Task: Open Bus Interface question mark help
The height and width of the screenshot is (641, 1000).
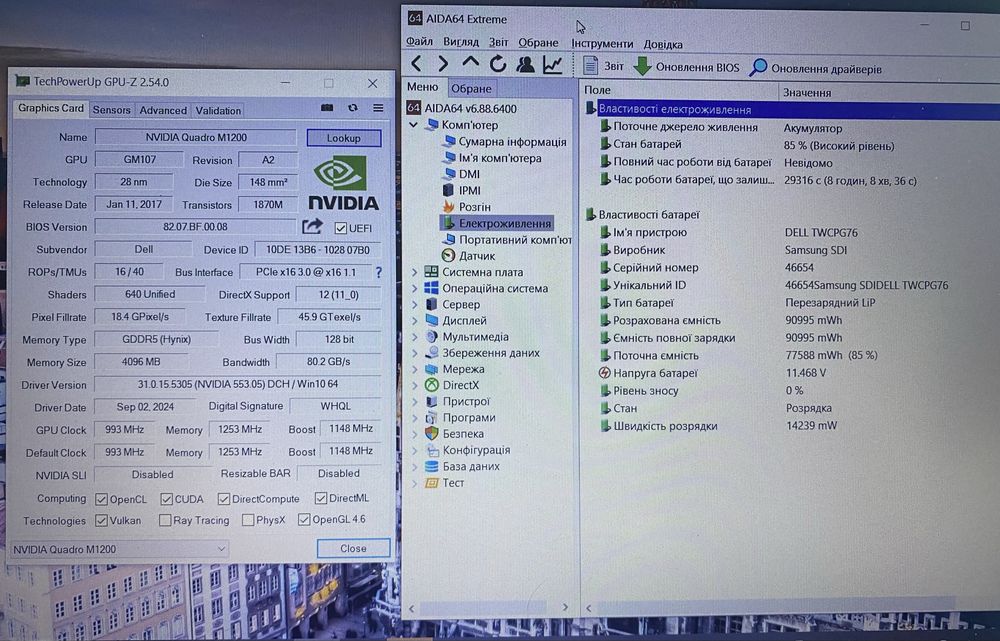Action: (379, 272)
